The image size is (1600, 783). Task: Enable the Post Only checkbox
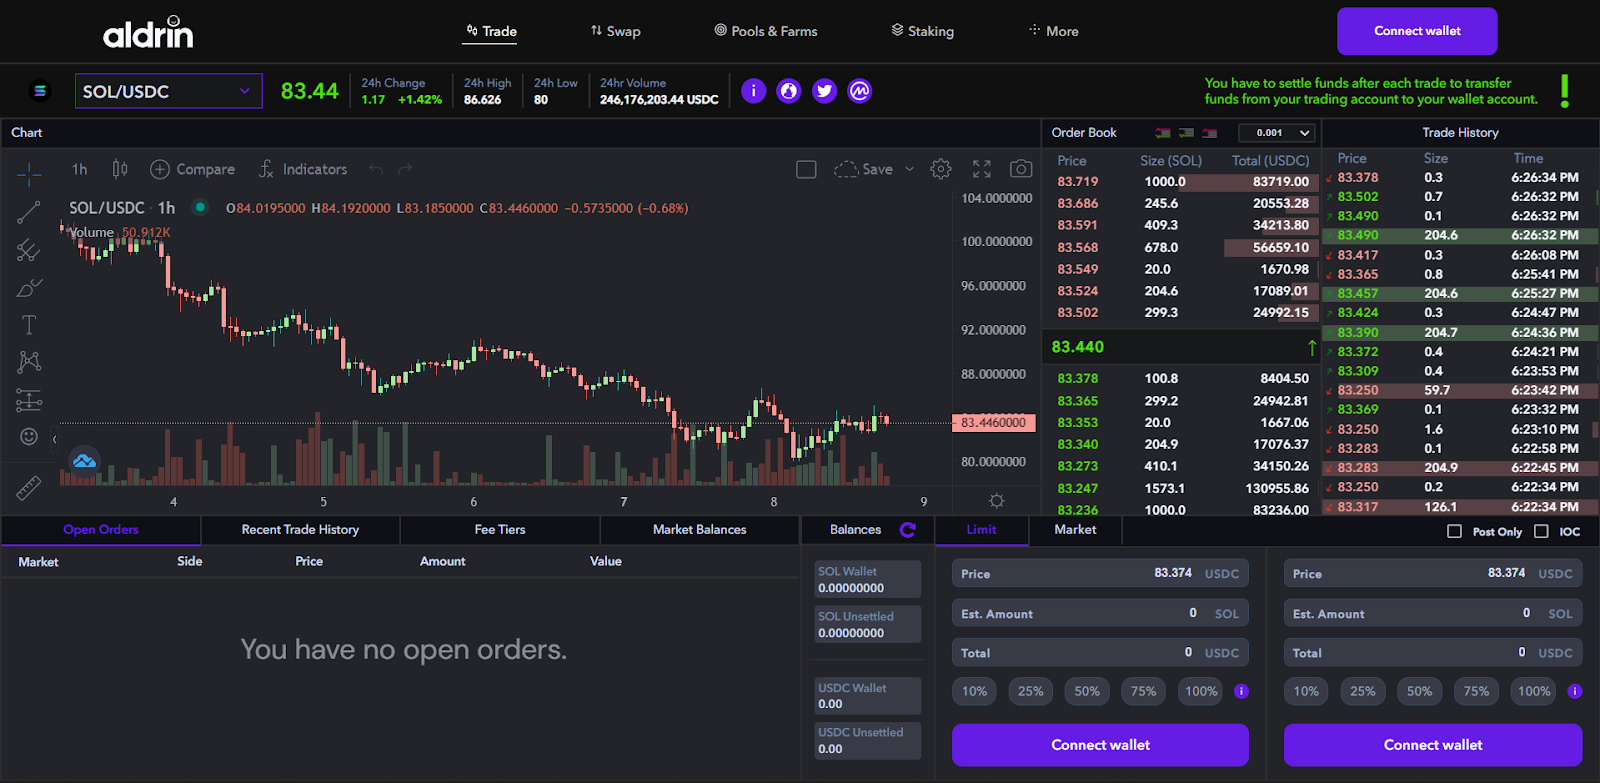pyautogui.click(x=1455, y=531)
